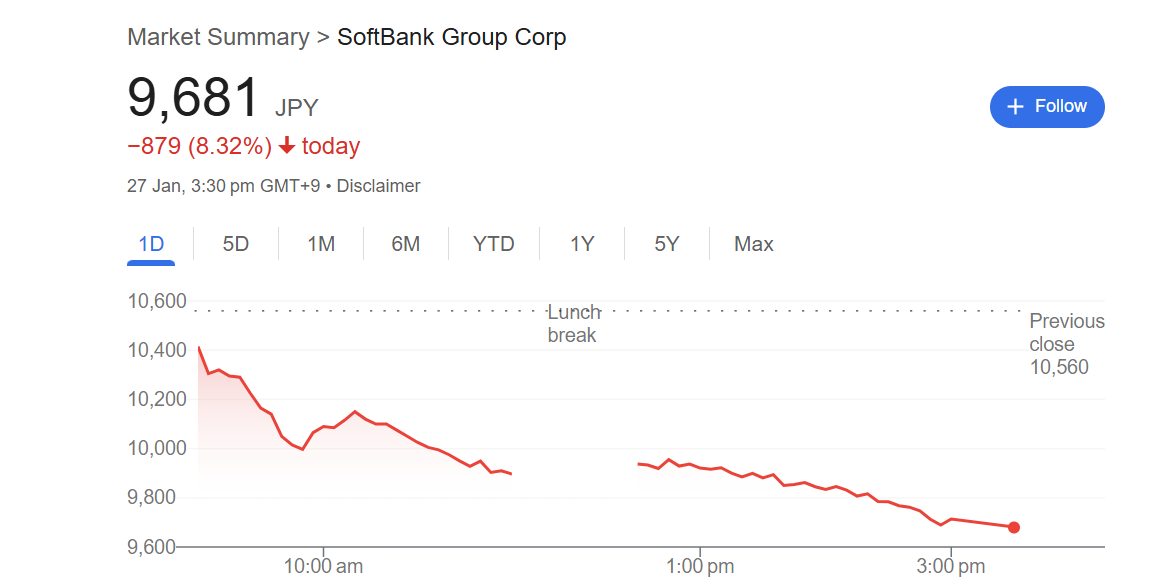The width and height of the screenshot is (1158, 586).
Task: Click the red down arrow icon
Action: tap(287, 146)
